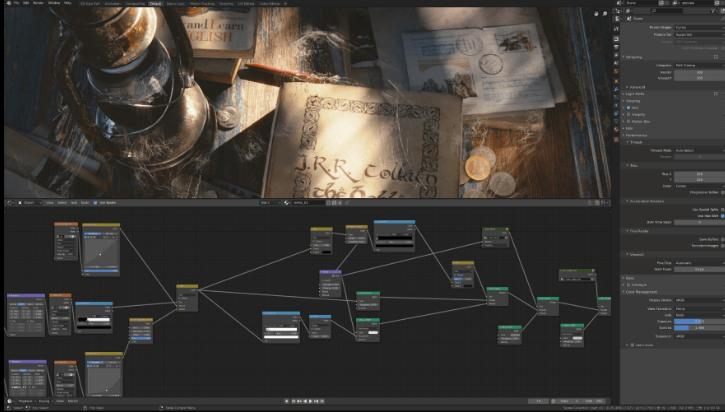Disable Use Hair BVH
The height and width of the screenshot is (412, 725).
click(723, 216)
